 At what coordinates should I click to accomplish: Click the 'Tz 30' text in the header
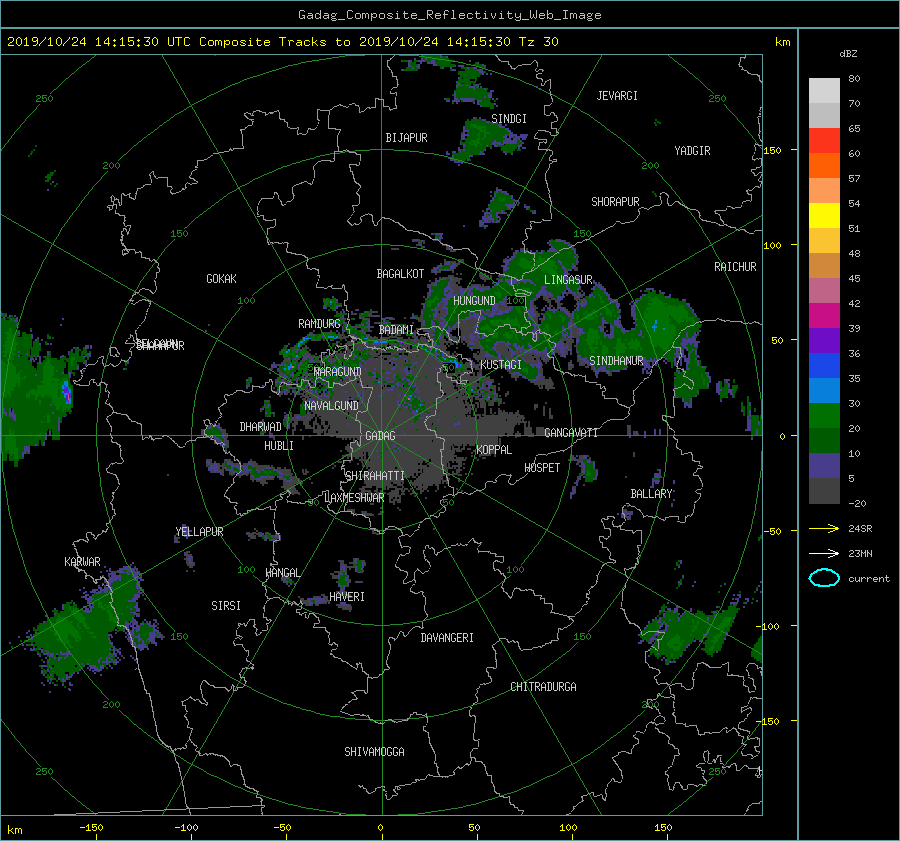pyautogui.click(x=538, y=42)
